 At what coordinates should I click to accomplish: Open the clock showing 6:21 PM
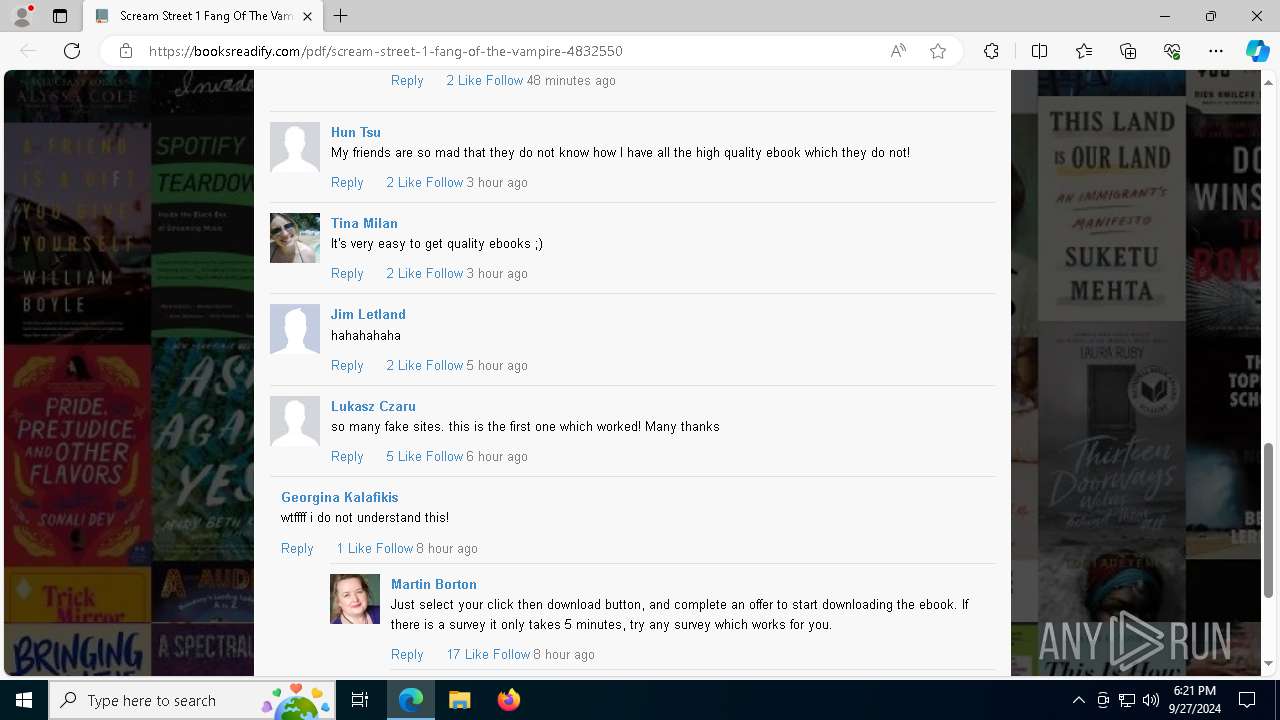click(1196, 700)
